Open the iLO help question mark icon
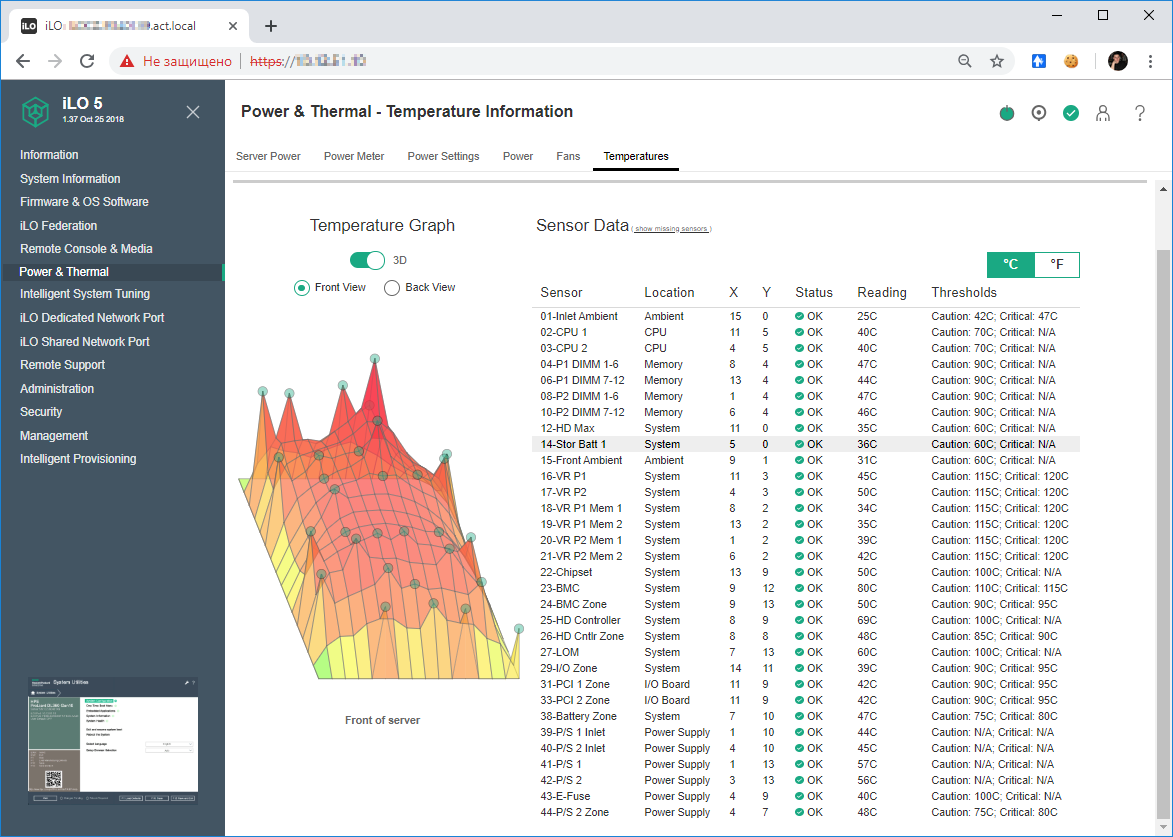 point(1139,113)
